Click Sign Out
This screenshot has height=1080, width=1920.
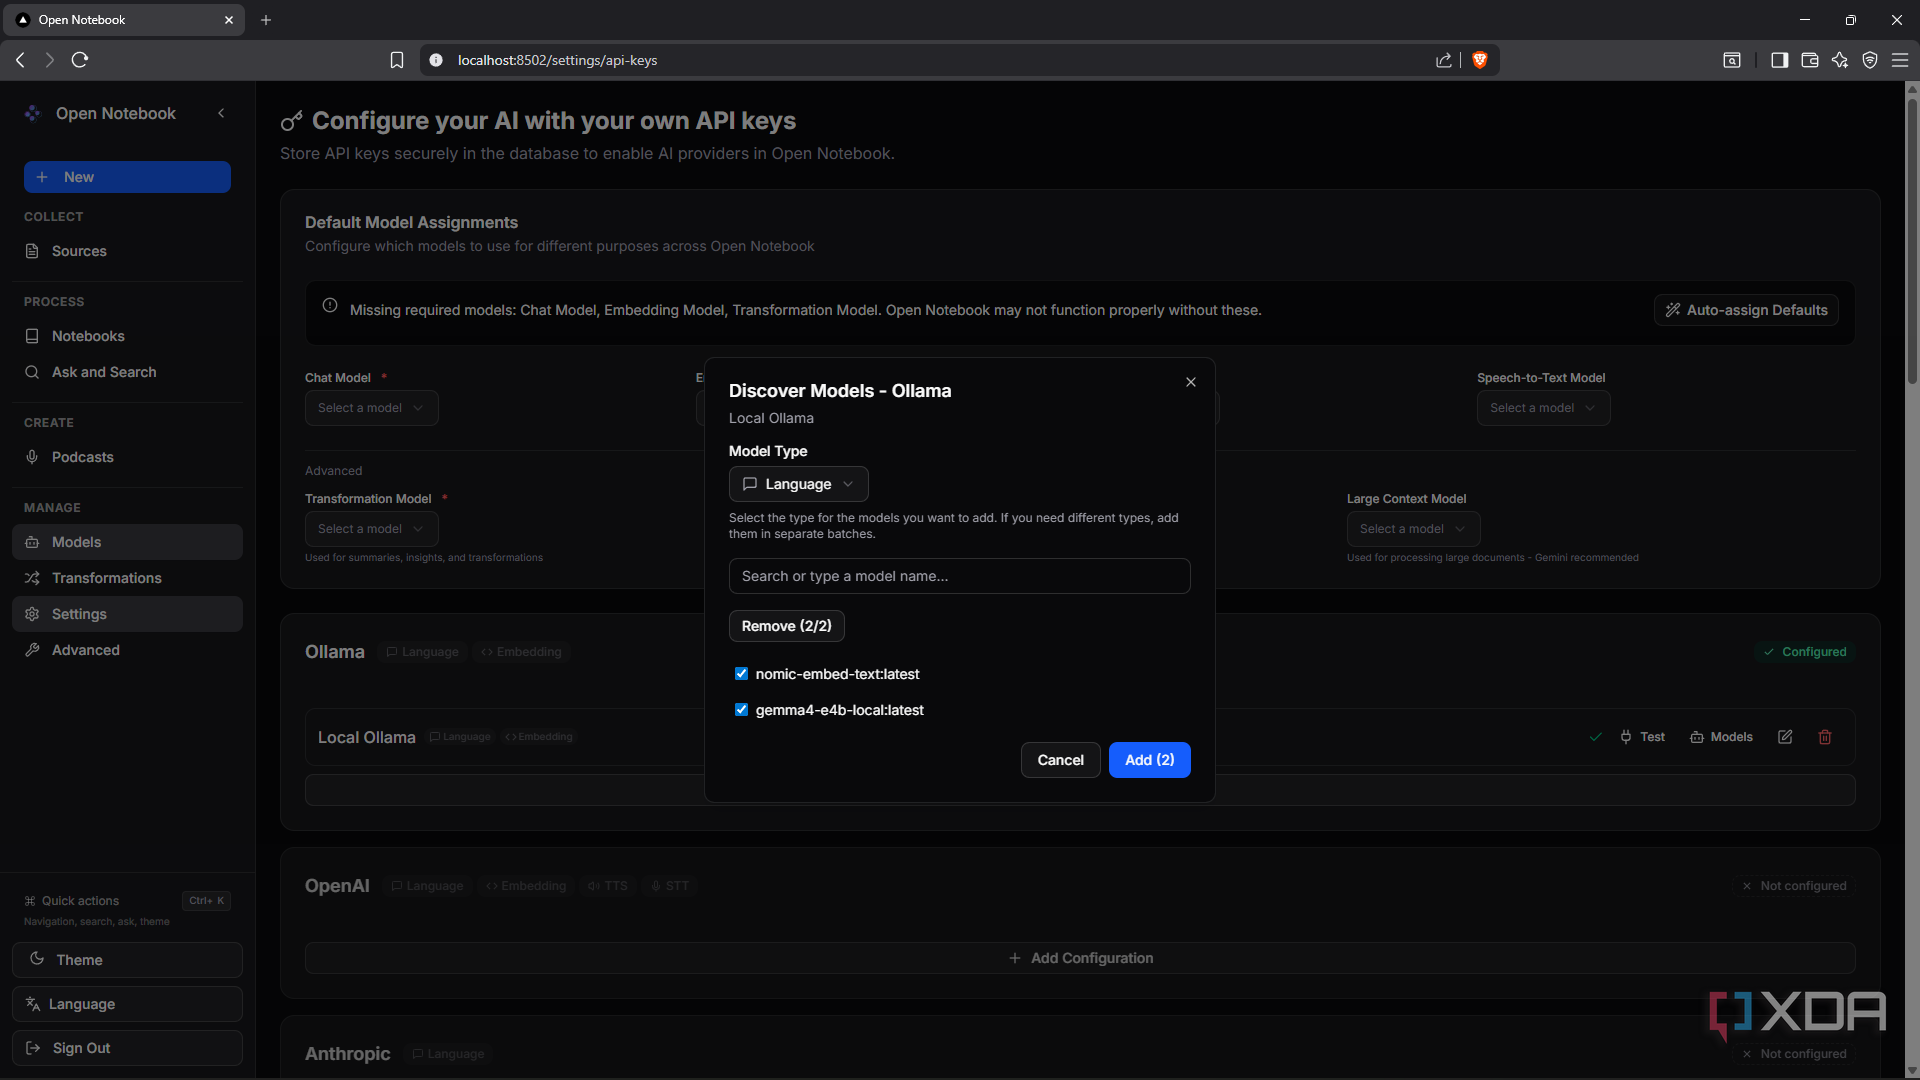[x=127, y=1048]
